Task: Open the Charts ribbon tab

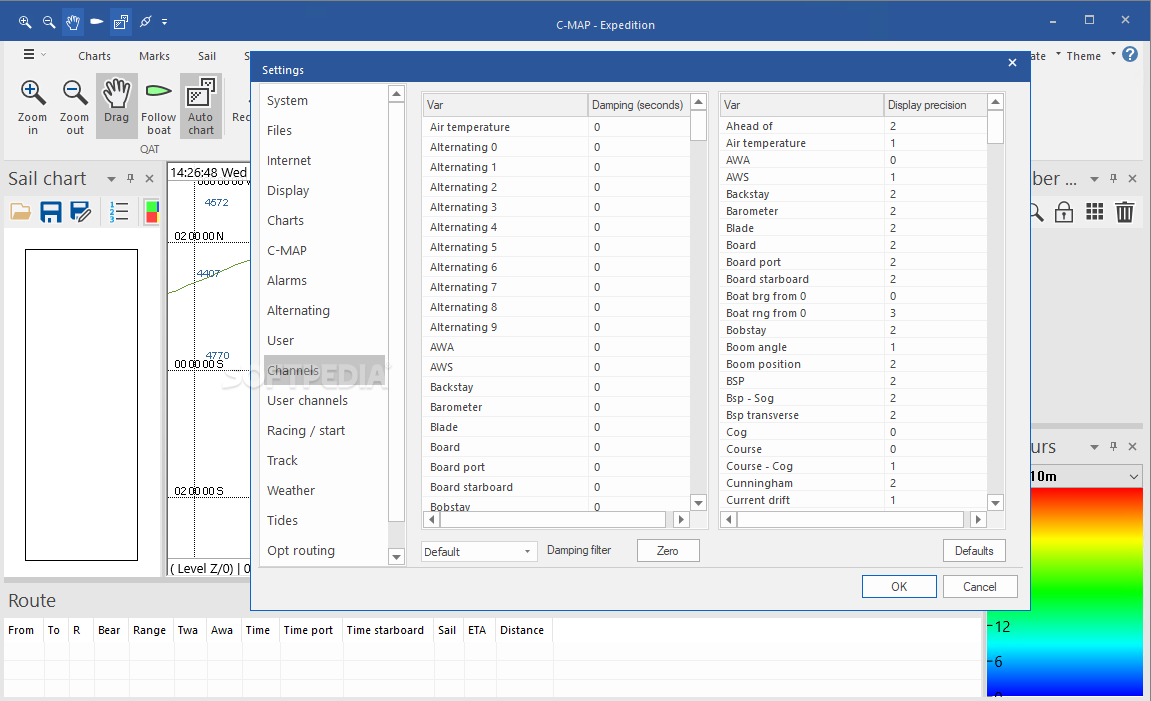Action: (x=95, y=56)
